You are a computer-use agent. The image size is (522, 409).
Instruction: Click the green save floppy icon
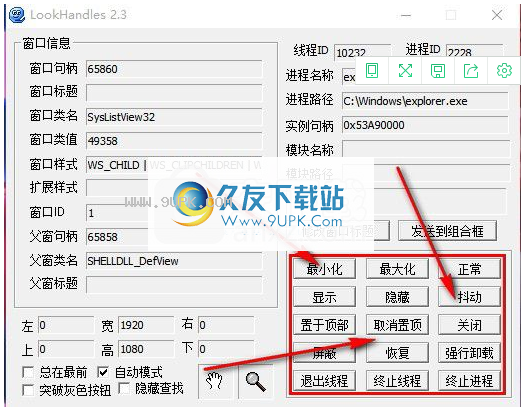(438, 71)
